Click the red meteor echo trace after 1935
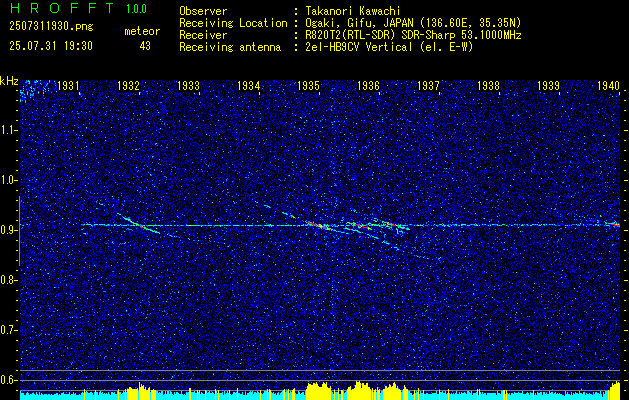629x400 pixels. click(318, 225)
